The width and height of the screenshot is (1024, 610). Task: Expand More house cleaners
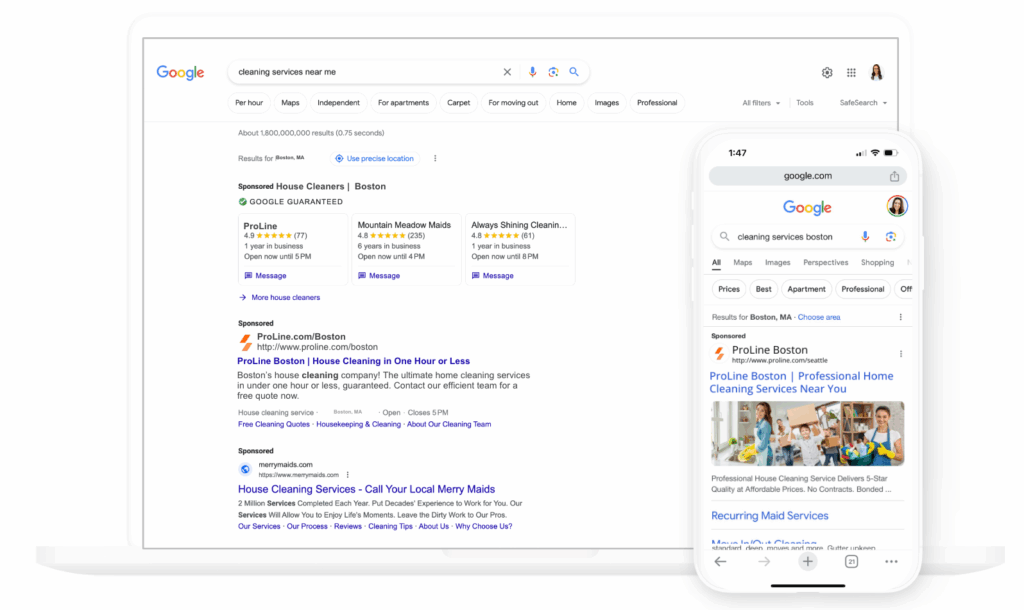click(x=280, y=297)
